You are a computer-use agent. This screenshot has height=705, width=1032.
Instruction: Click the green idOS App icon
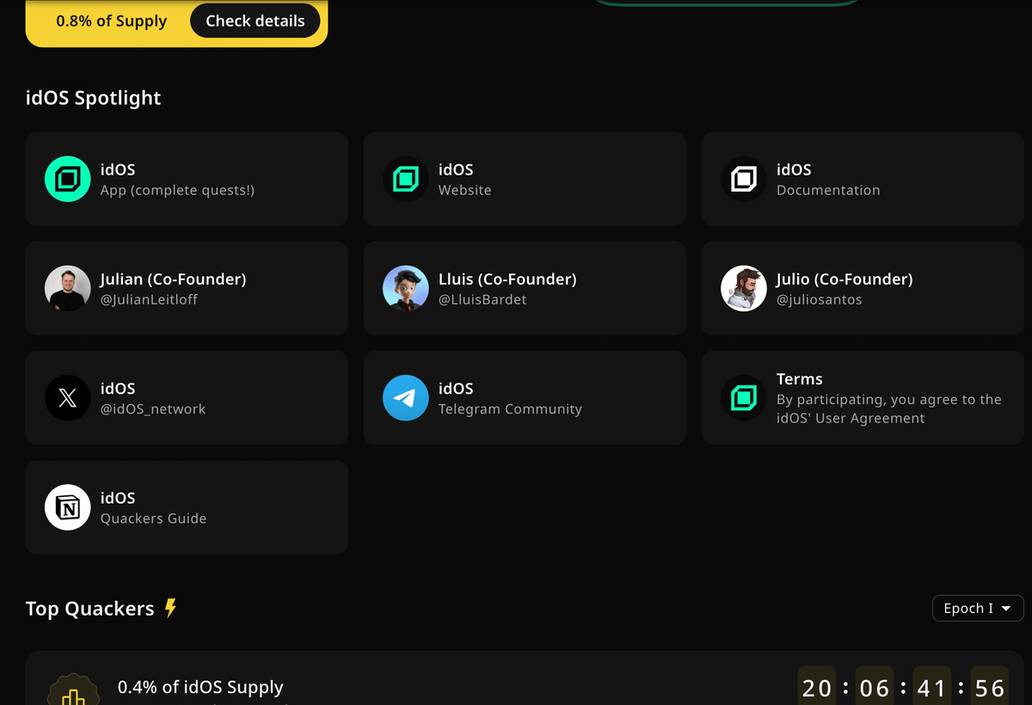[68, 179]
